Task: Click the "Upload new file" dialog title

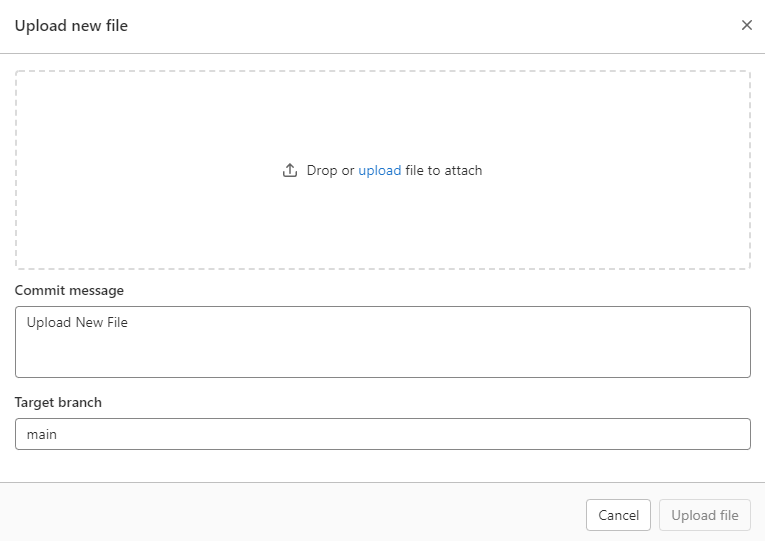Action: click(x=71, y=25)
